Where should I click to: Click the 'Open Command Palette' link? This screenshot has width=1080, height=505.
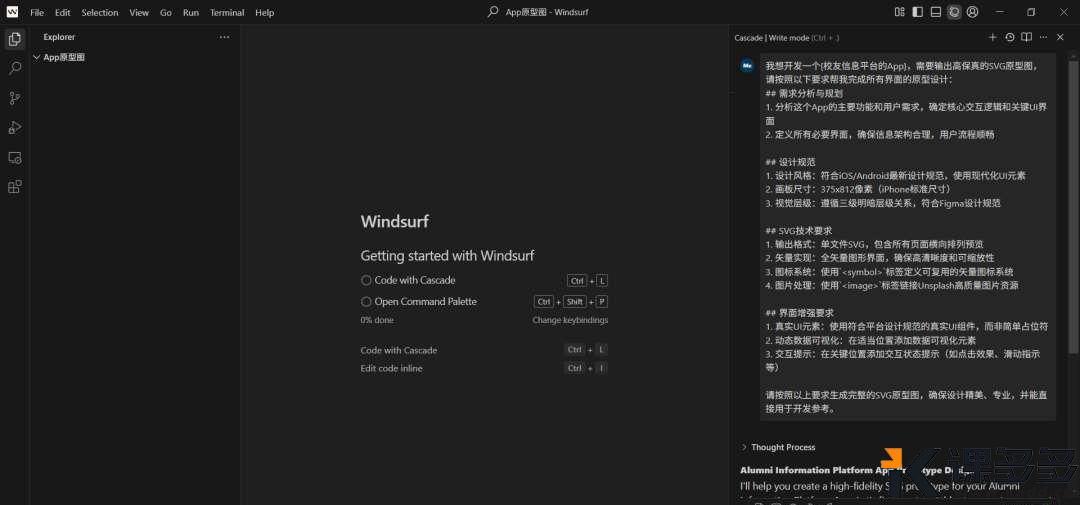tap(425, 302)
